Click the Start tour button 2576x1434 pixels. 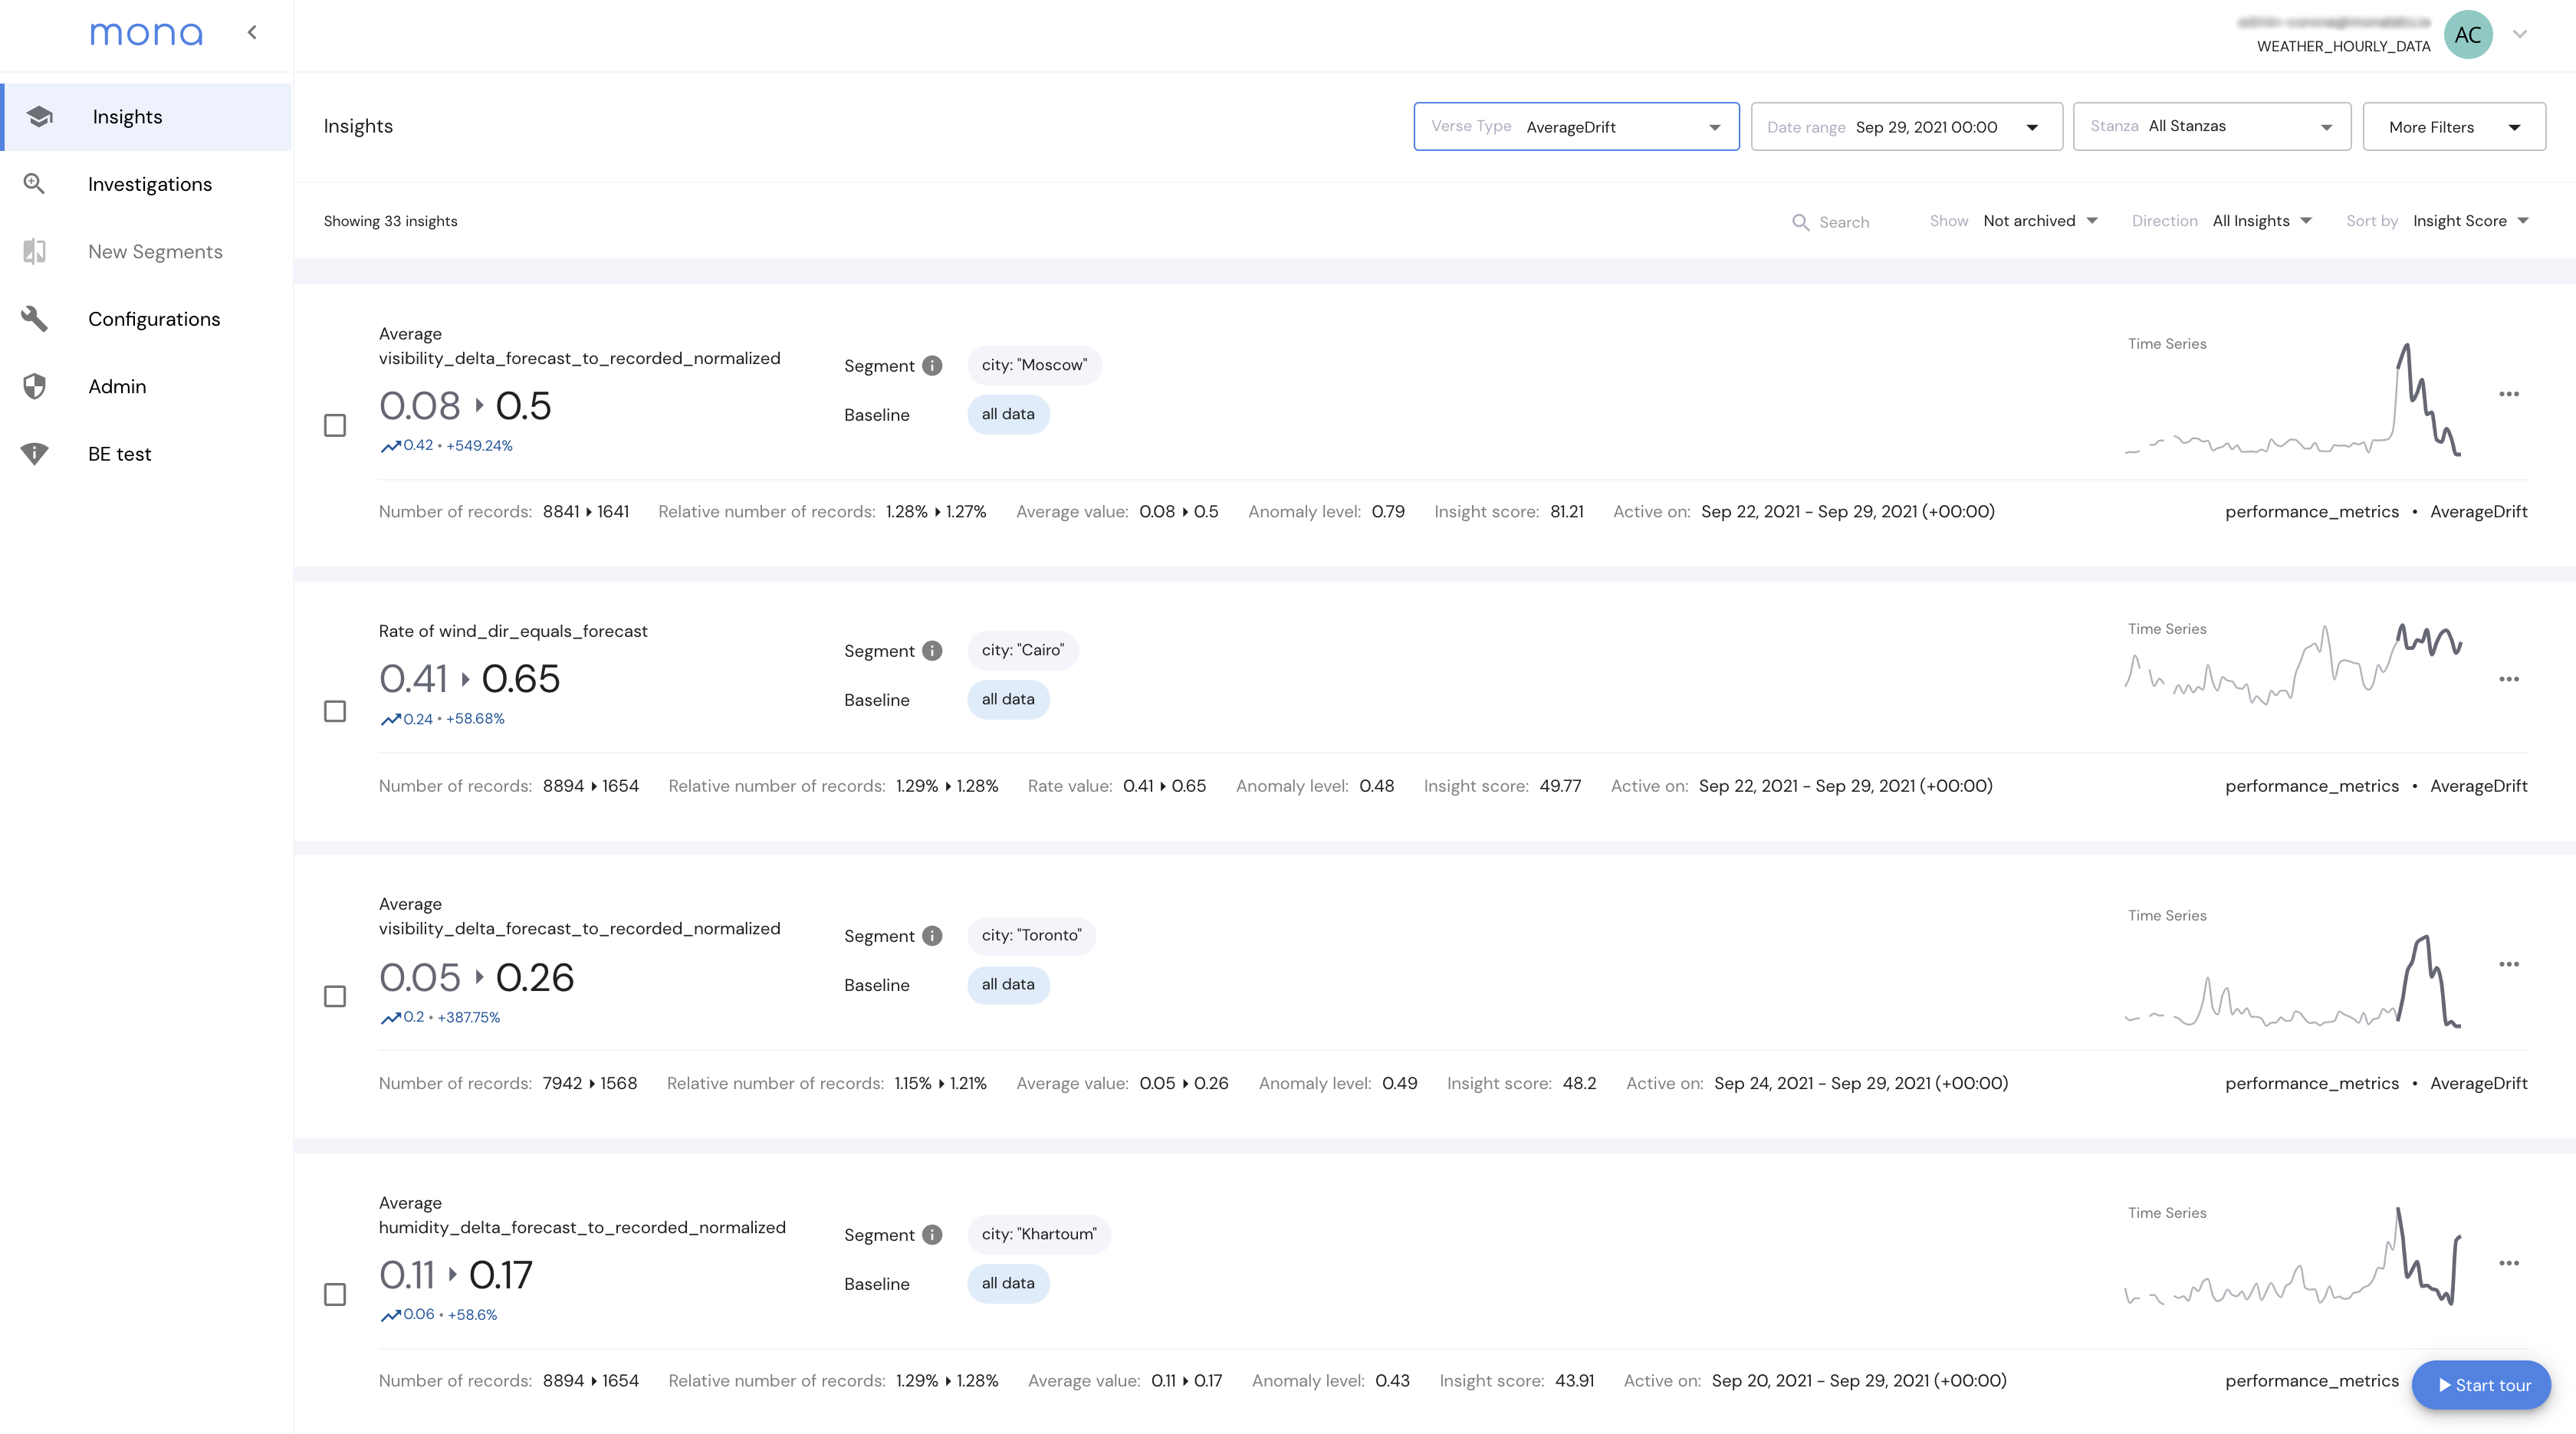click(2481, 1385)
